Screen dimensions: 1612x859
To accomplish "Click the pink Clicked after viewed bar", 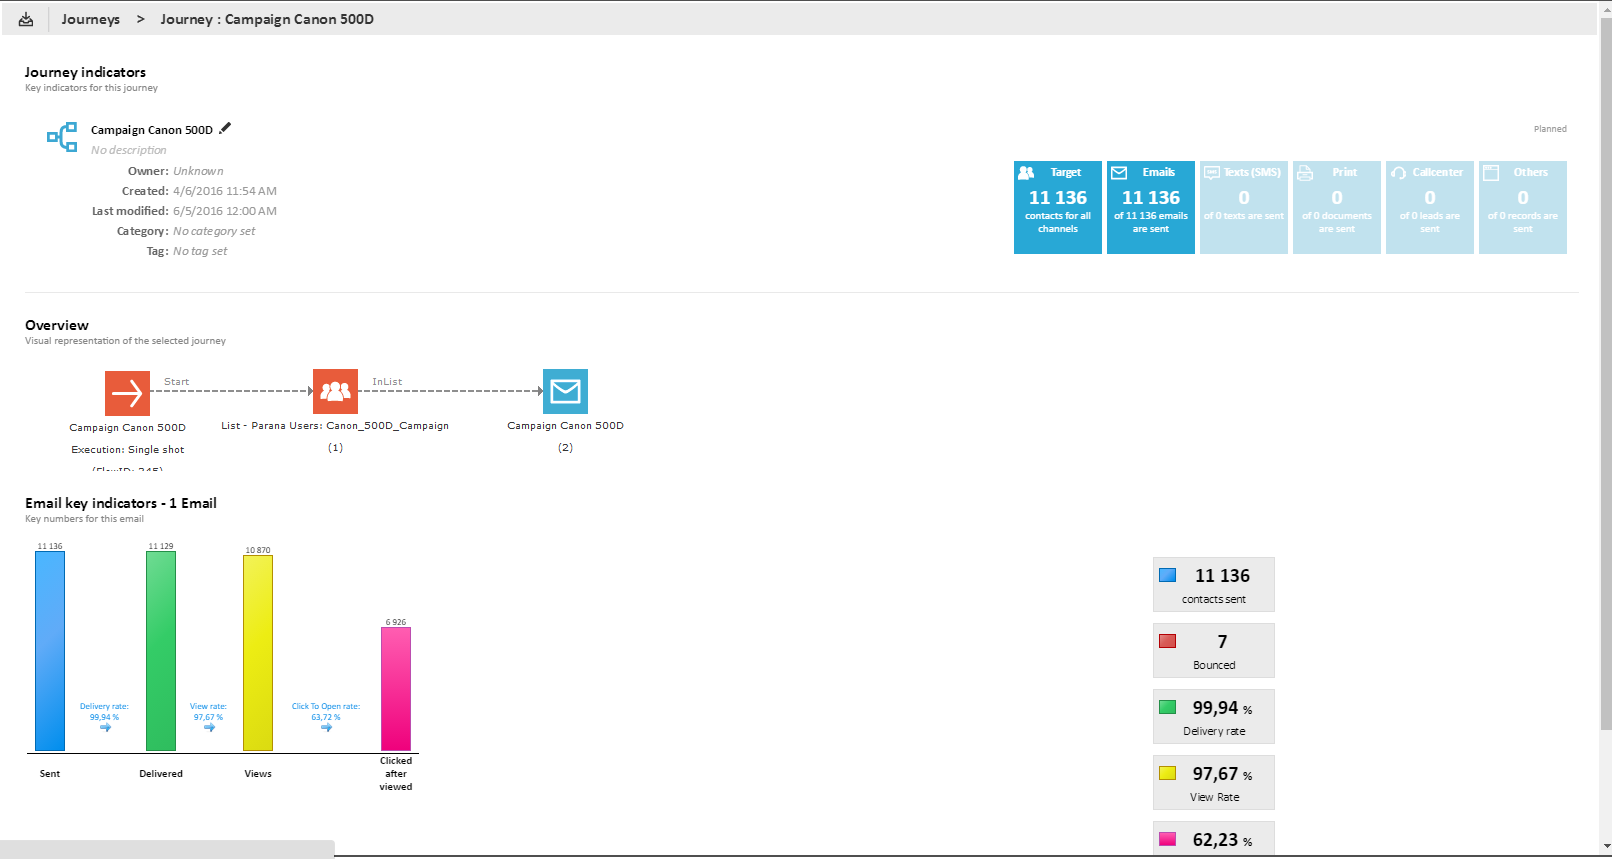I will pyautogui.click(x=396, y=688).
